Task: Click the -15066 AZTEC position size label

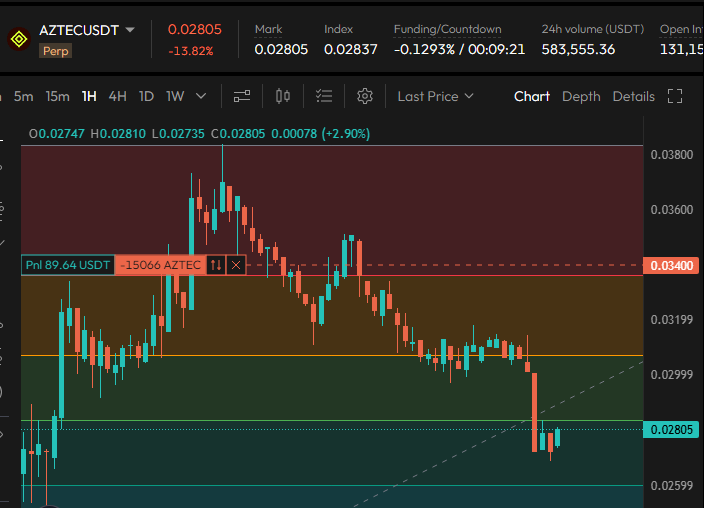Action: coord(160,265)
